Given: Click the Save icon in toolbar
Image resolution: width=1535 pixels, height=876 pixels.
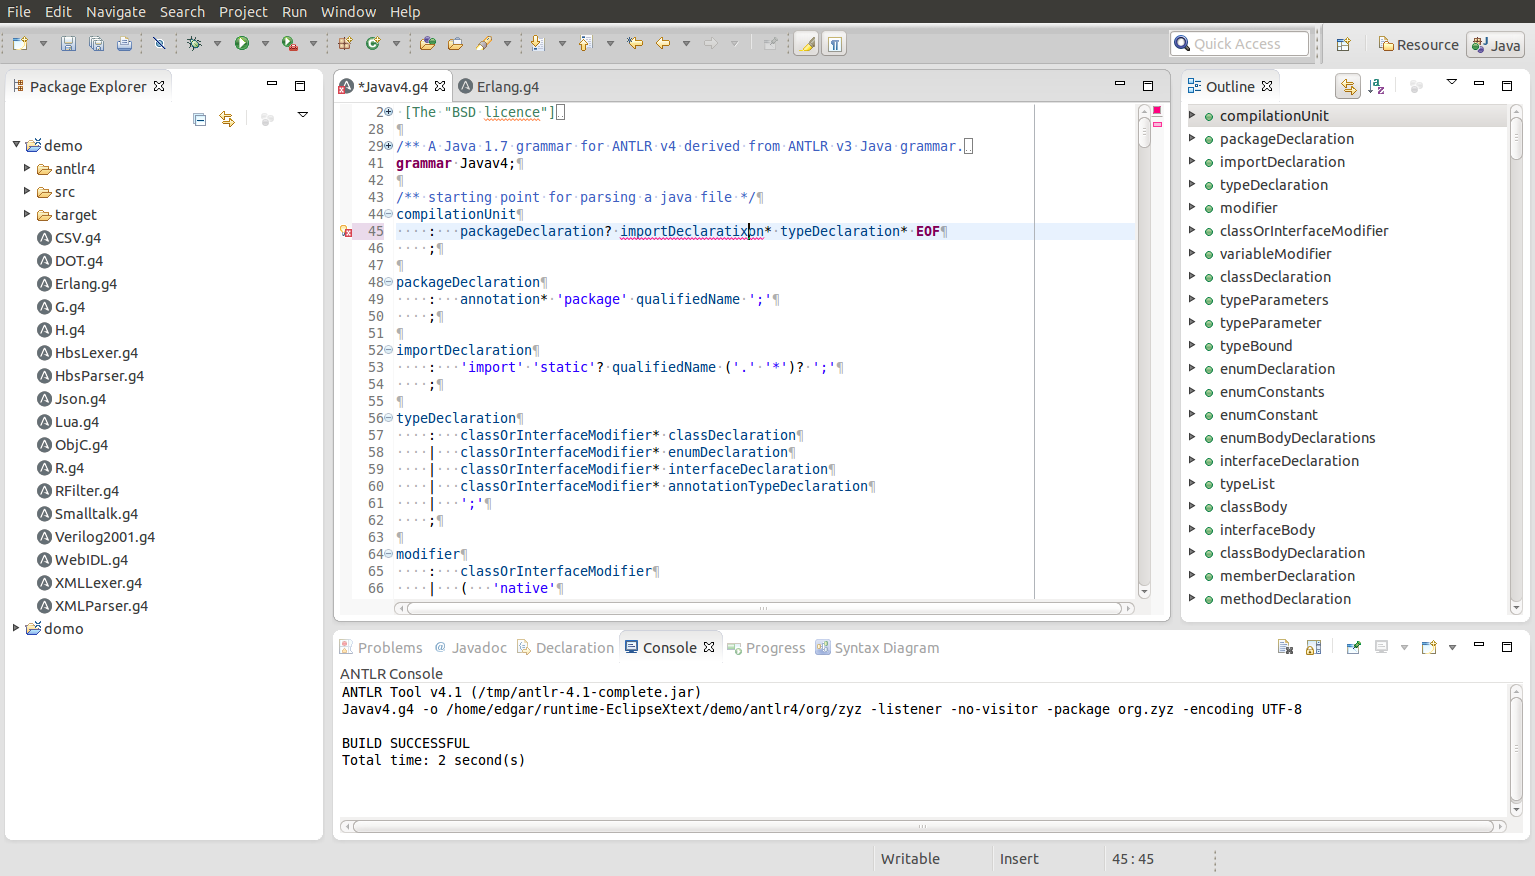Looking at the screenshot, I should pyautogui.click(x=68, y=44).
